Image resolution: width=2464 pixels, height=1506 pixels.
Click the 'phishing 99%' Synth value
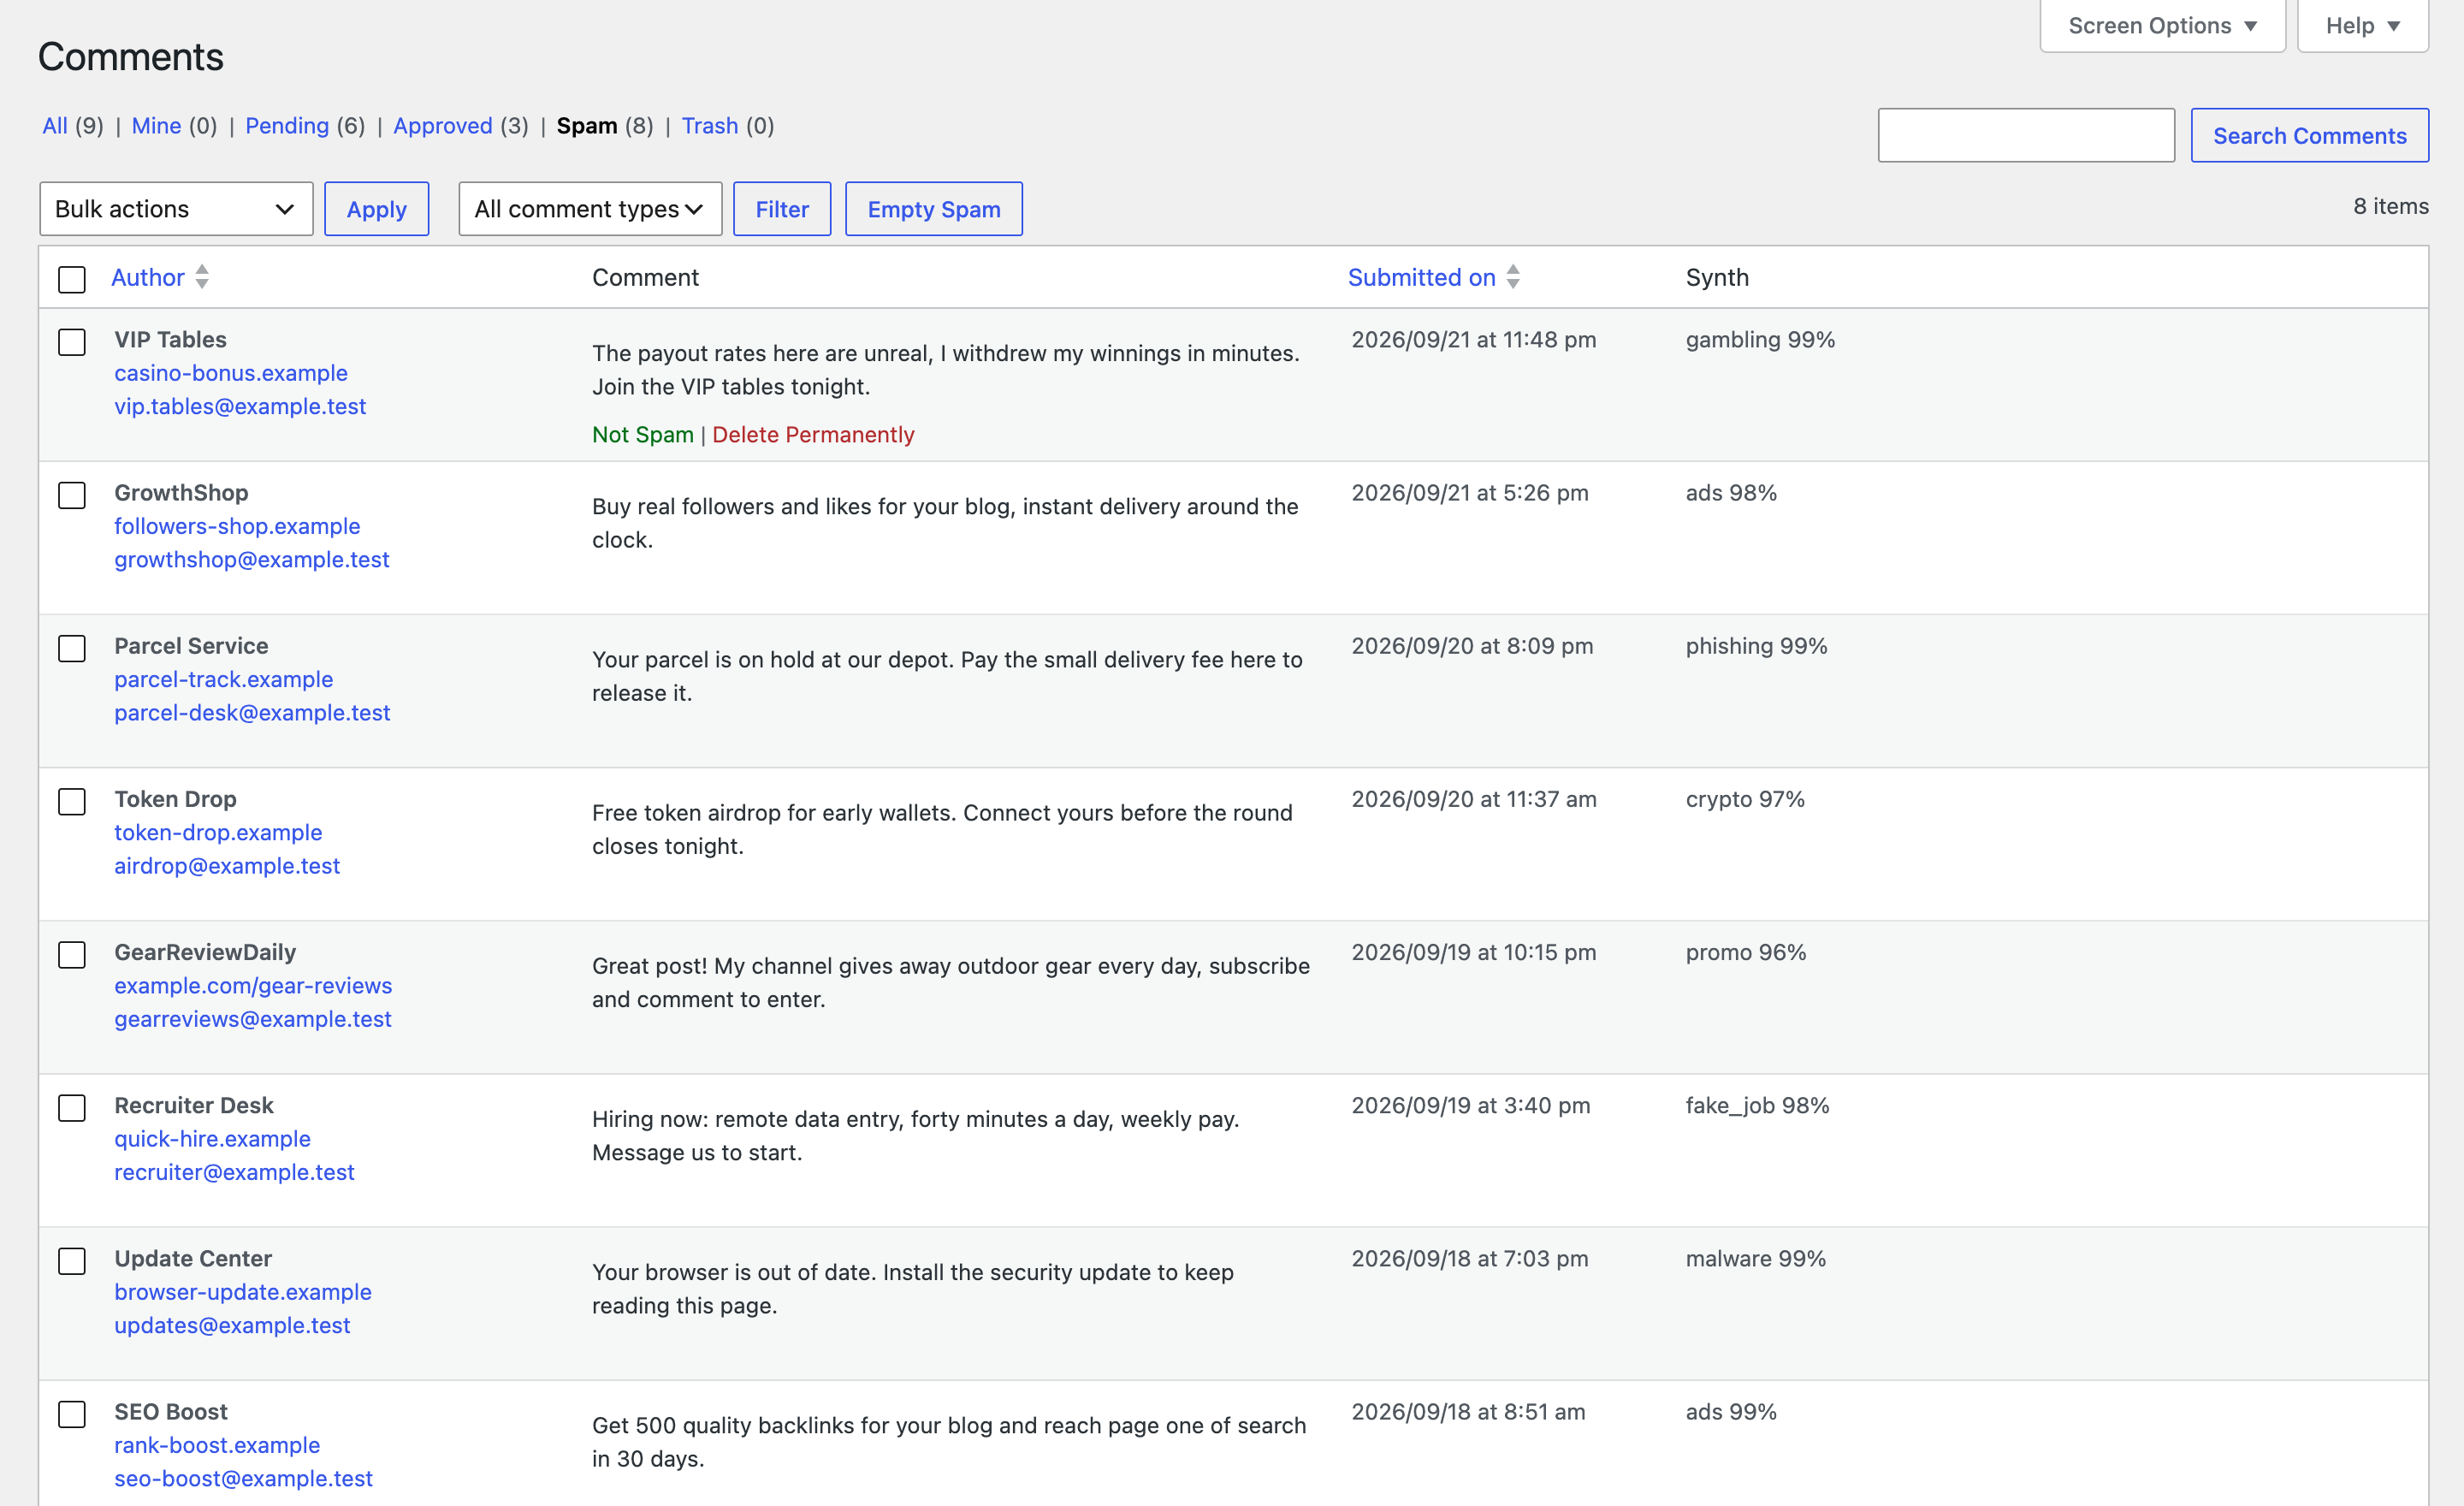[x=1756, y=646]
